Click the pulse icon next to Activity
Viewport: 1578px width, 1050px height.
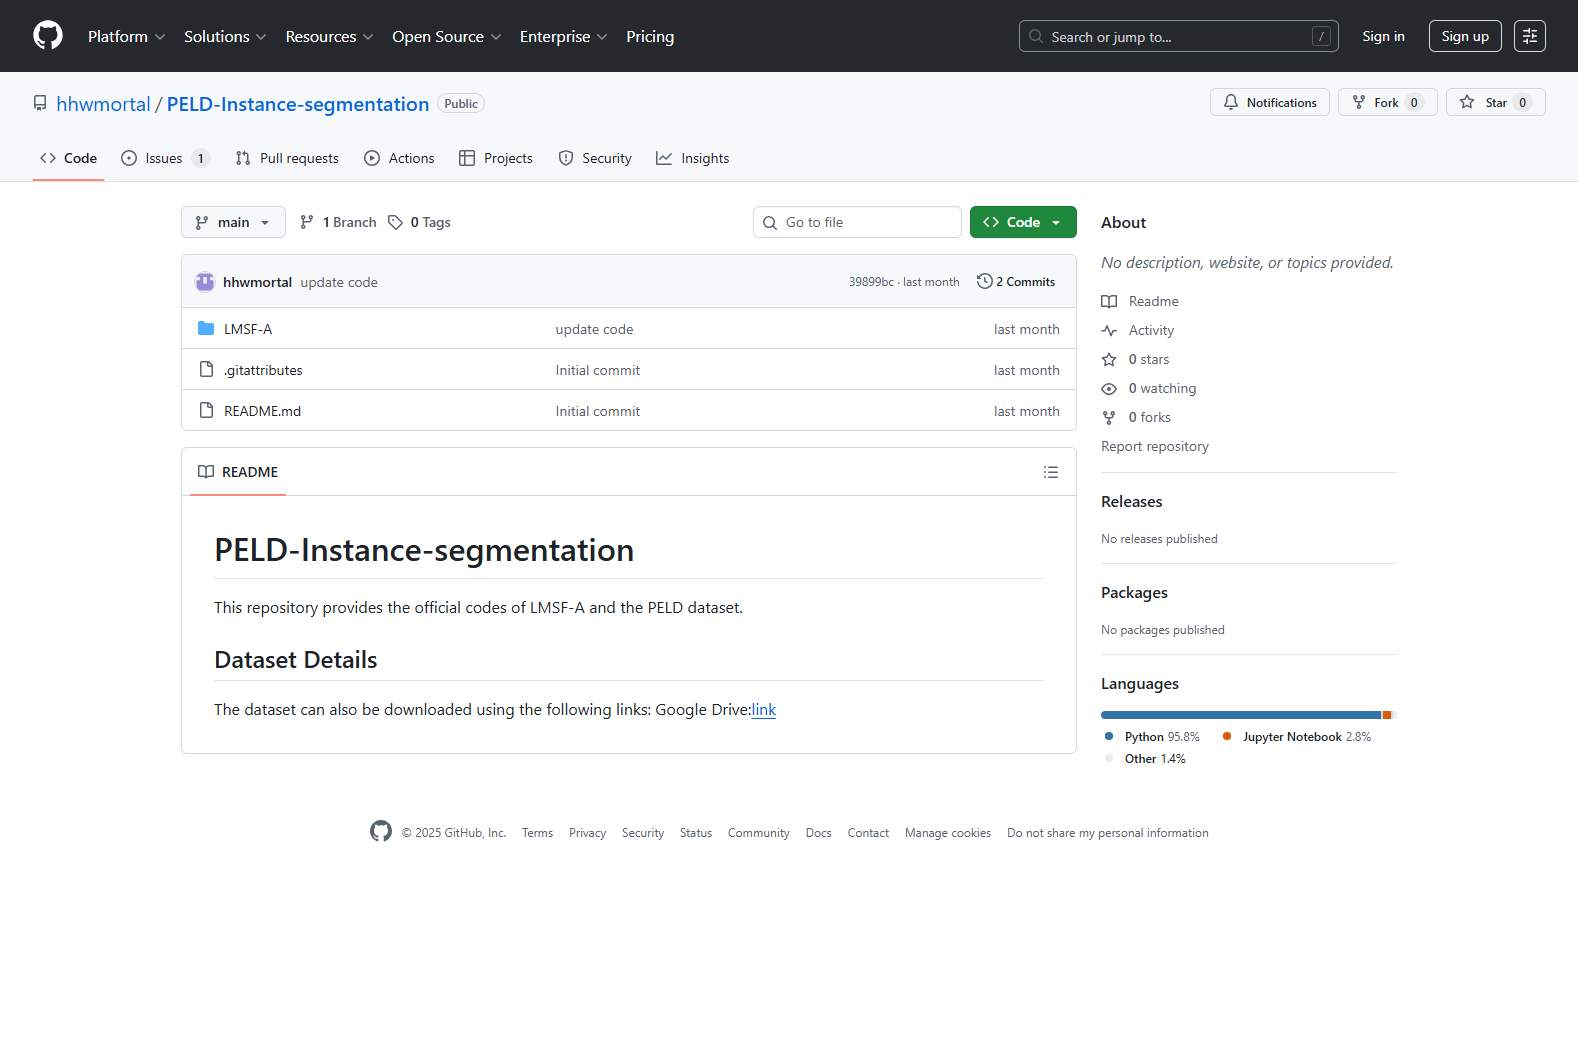[1109, 330]
